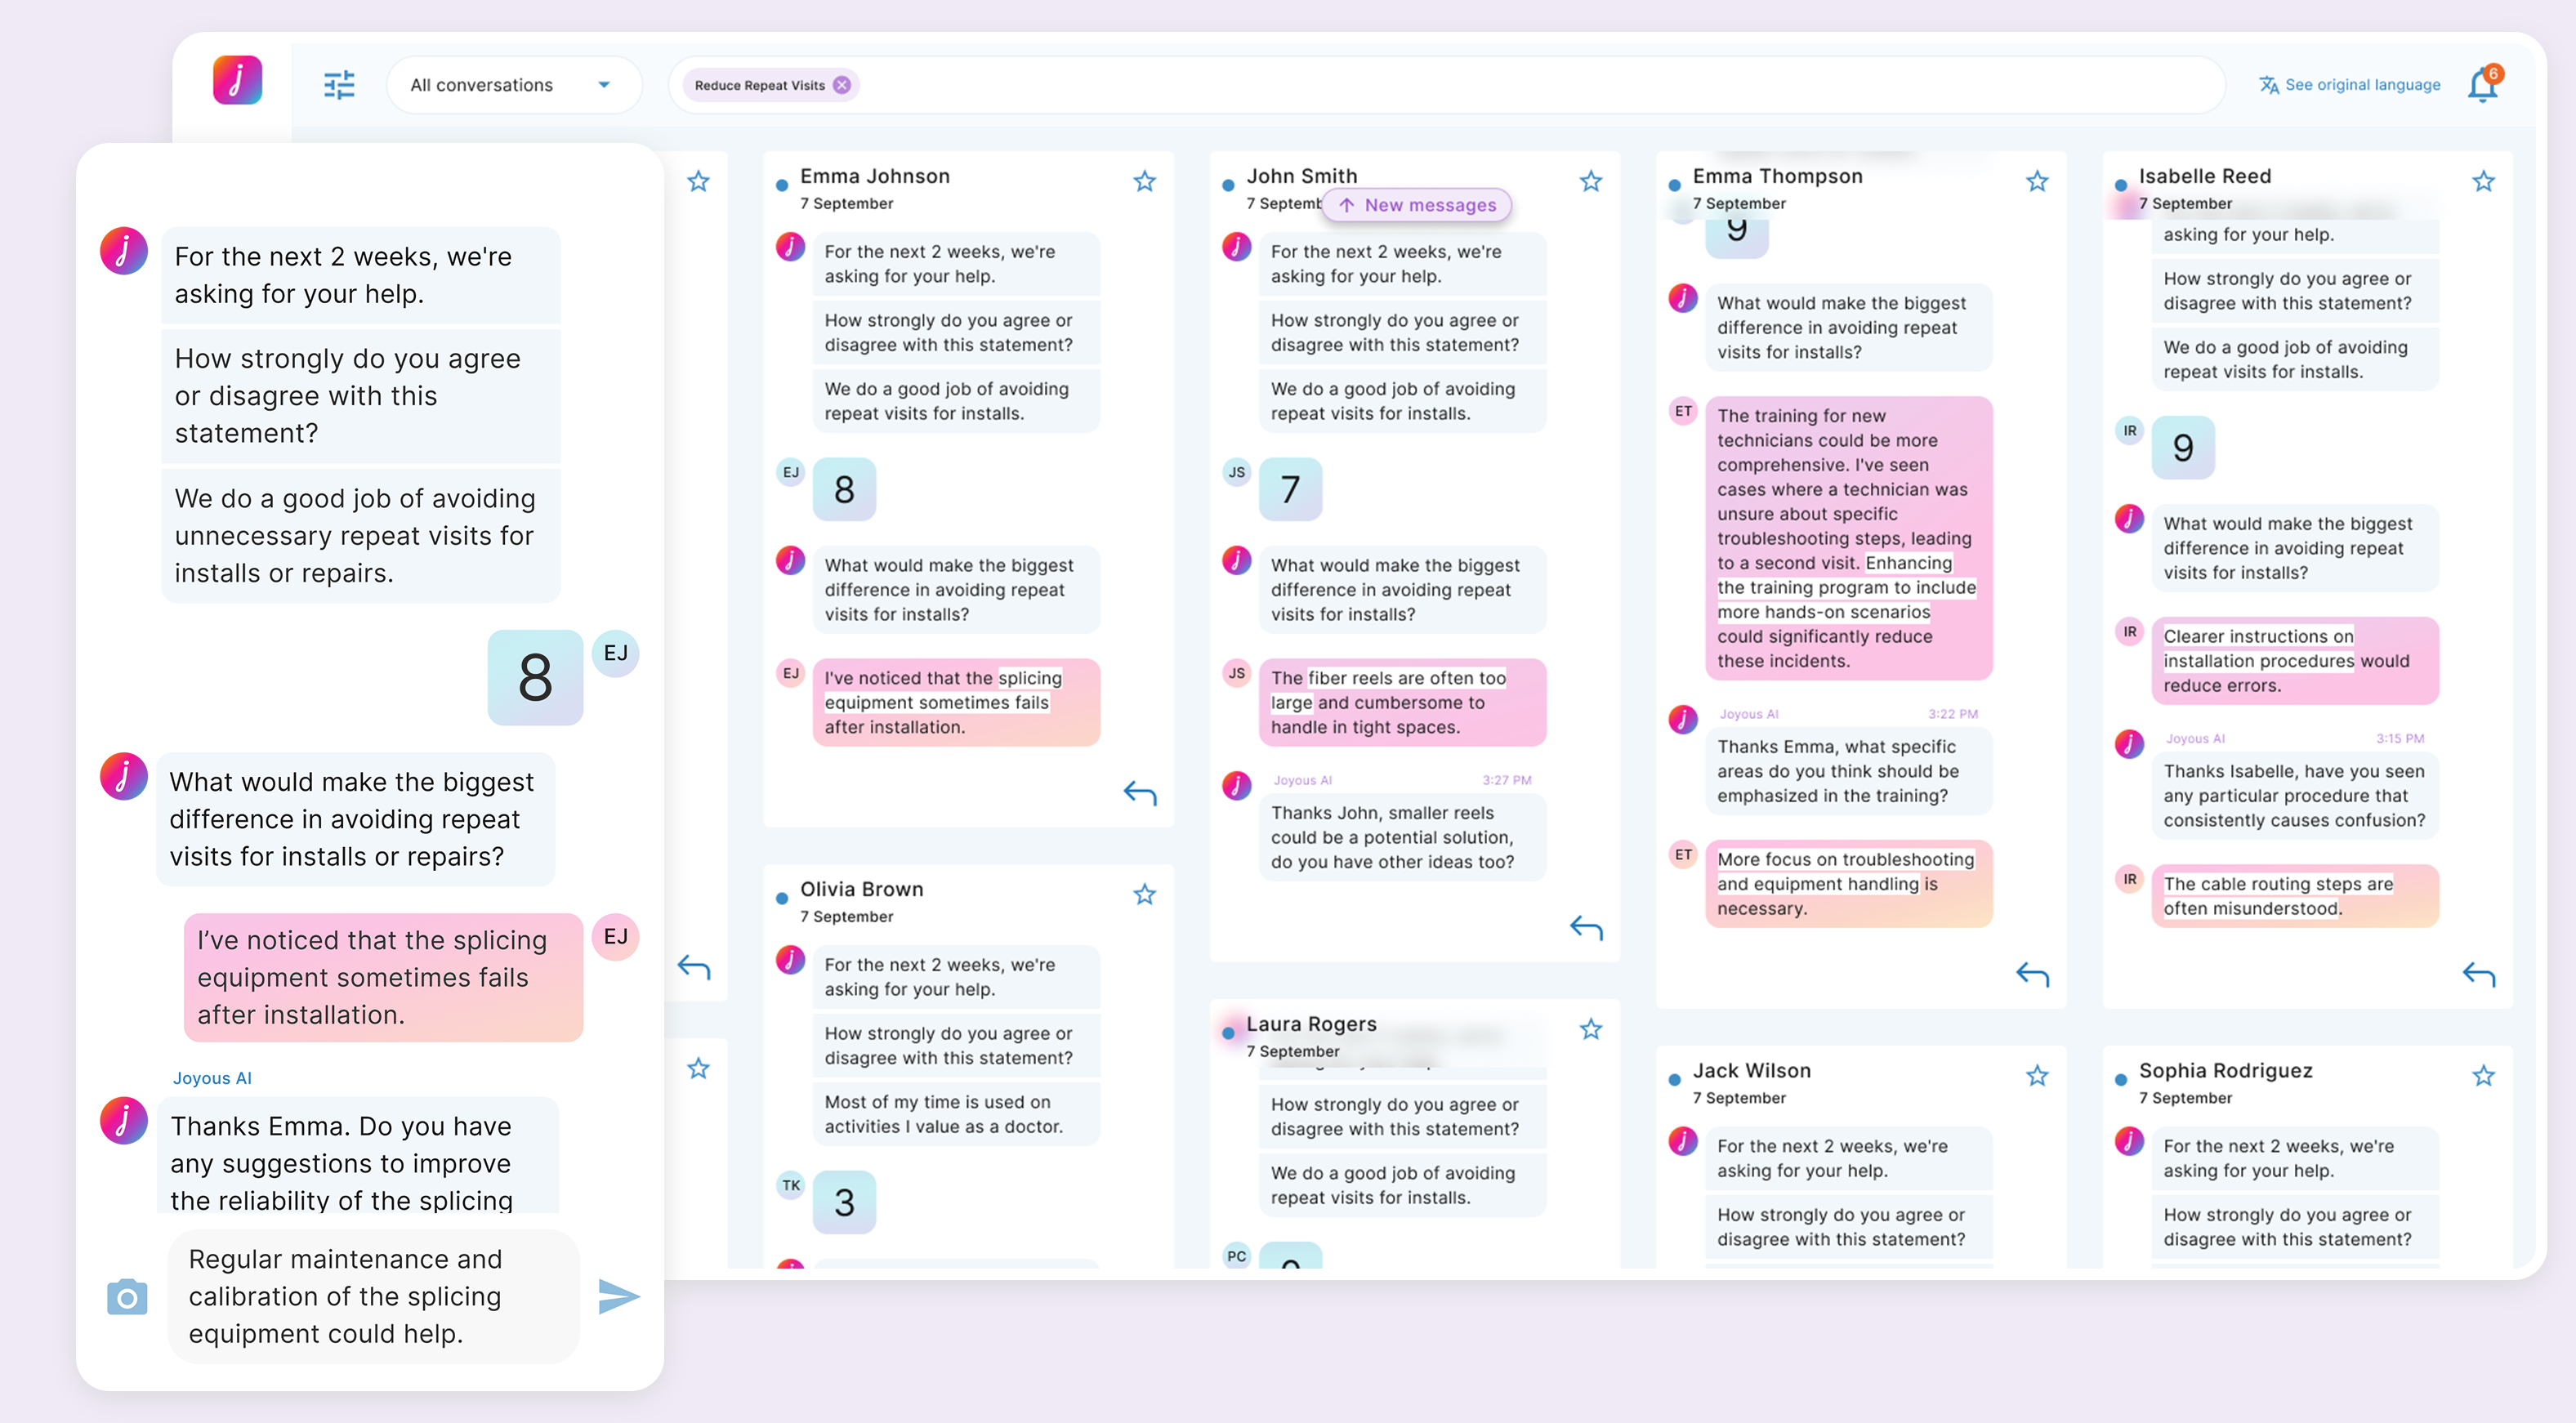
Task: Click Emma Johnson's rating bubble showing 8
Action: point(844,490)
